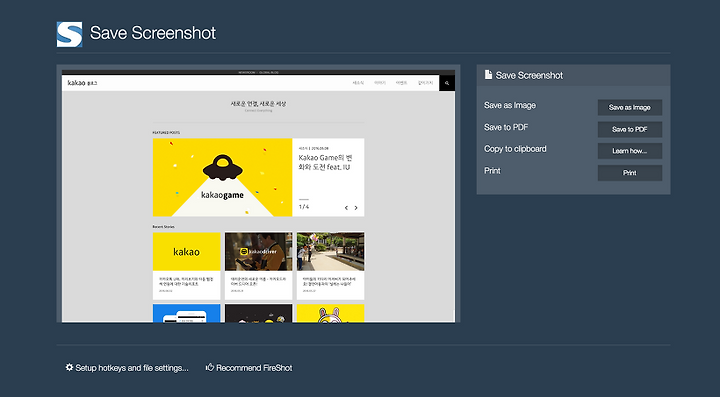
Task: Open Learn how... for clipboard copying
Action: pos(630,151)
